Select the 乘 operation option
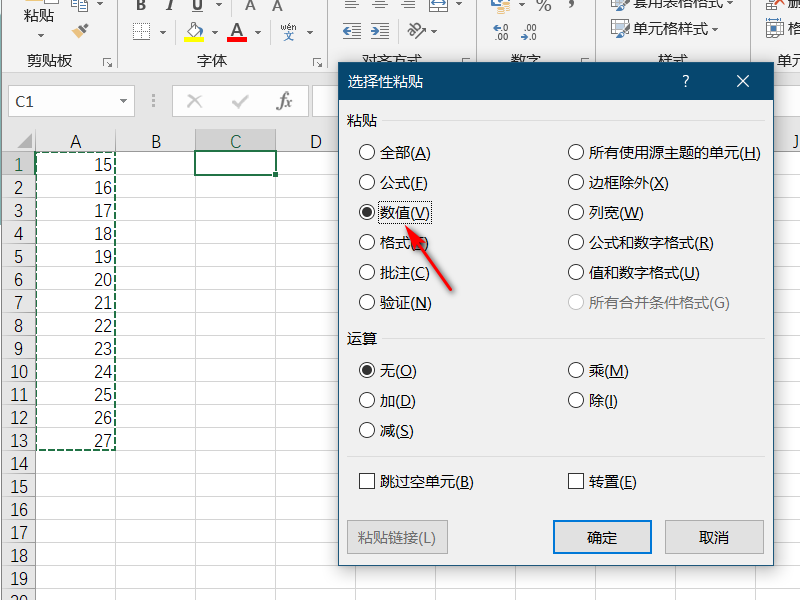Image resolution: width=800 pixels, height=600 pixels. pyautogui.click(x=576, y=371)
